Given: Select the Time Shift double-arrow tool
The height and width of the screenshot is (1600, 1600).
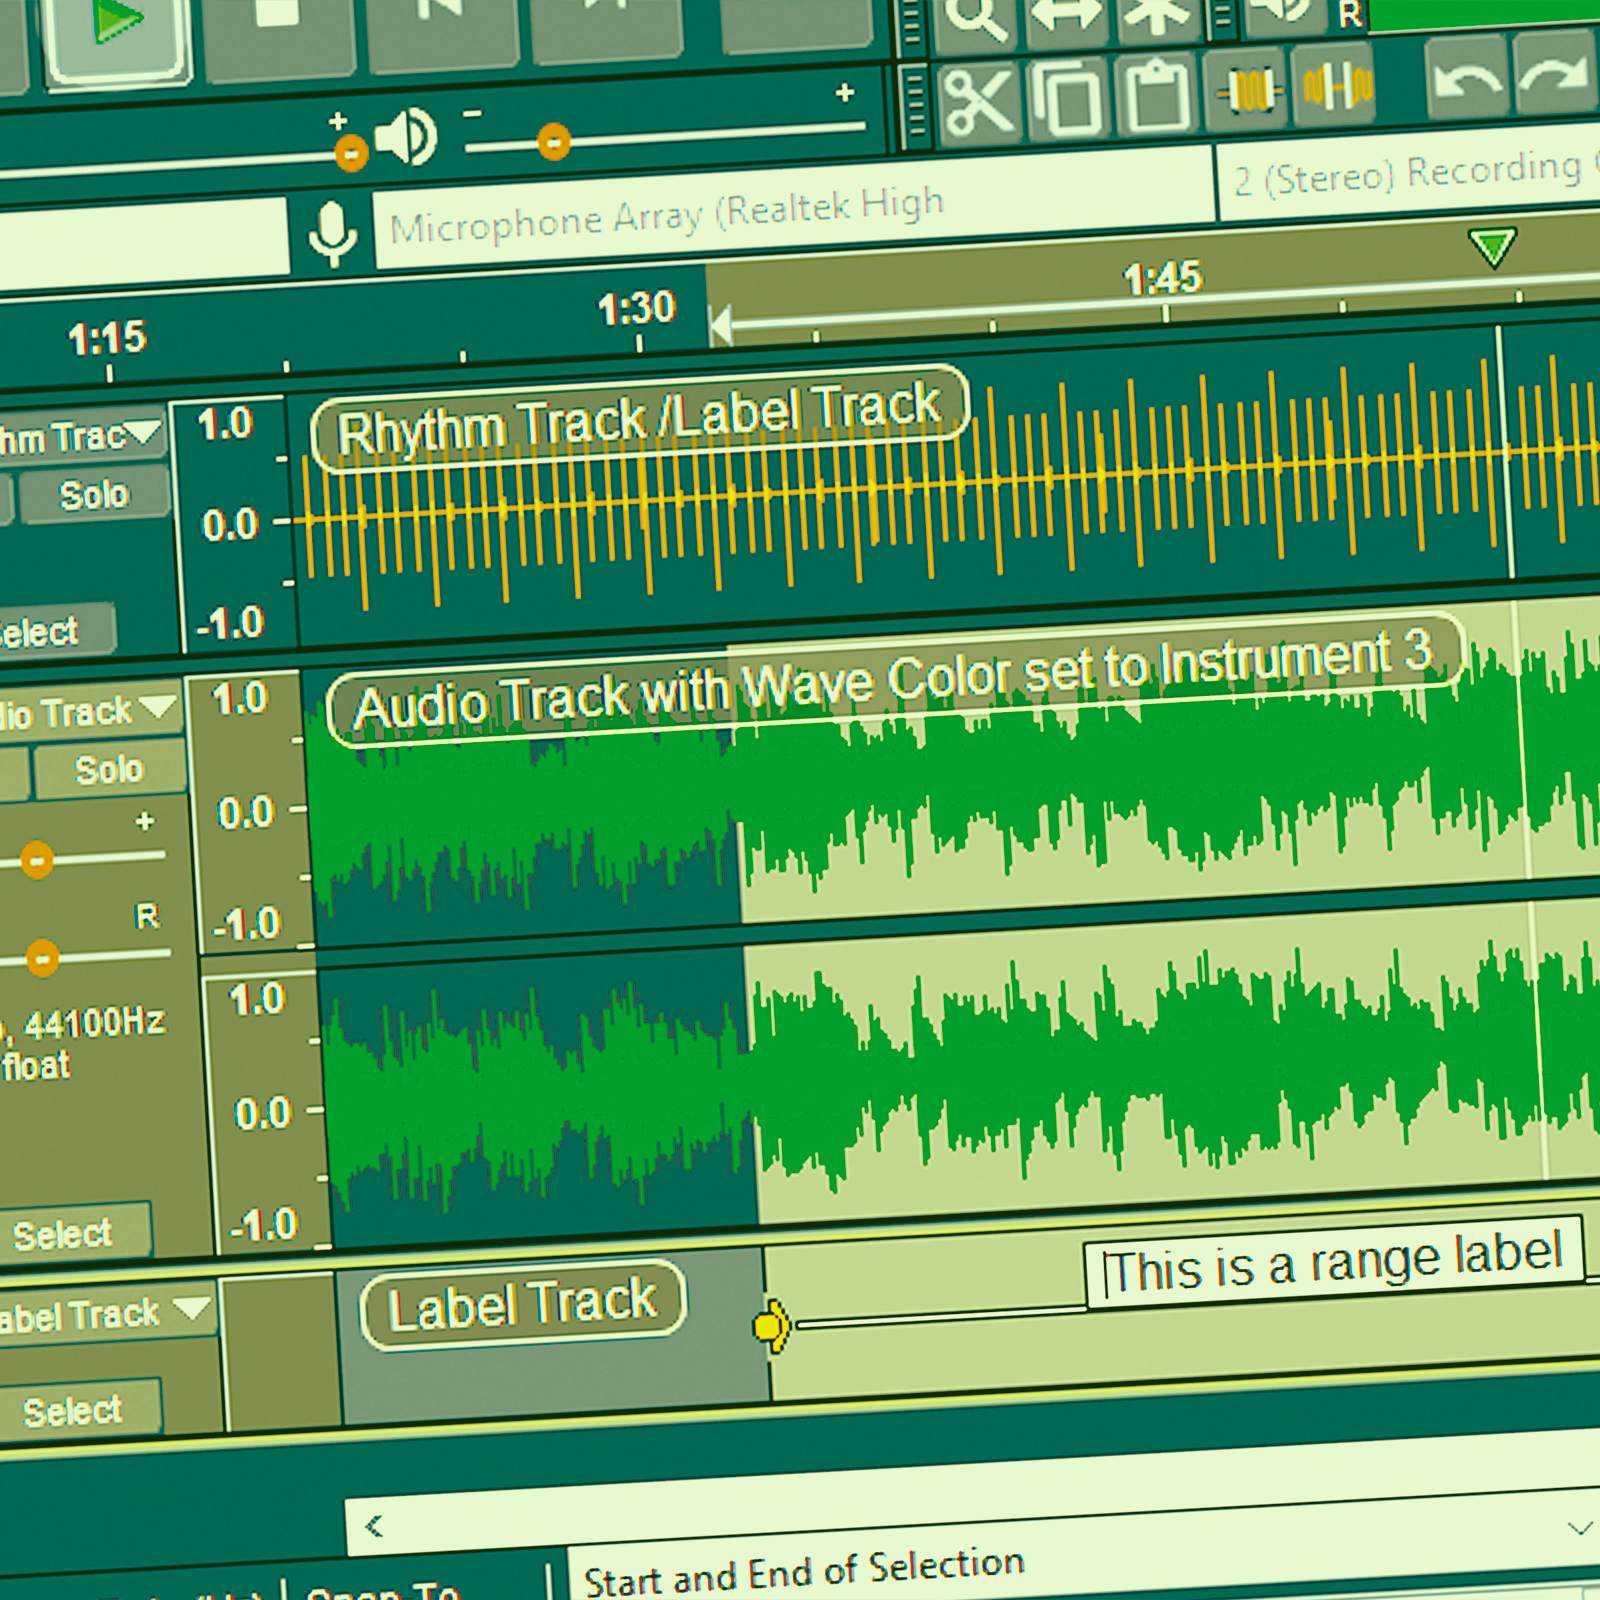Looking at the screenshot, I should [1067, 17].
